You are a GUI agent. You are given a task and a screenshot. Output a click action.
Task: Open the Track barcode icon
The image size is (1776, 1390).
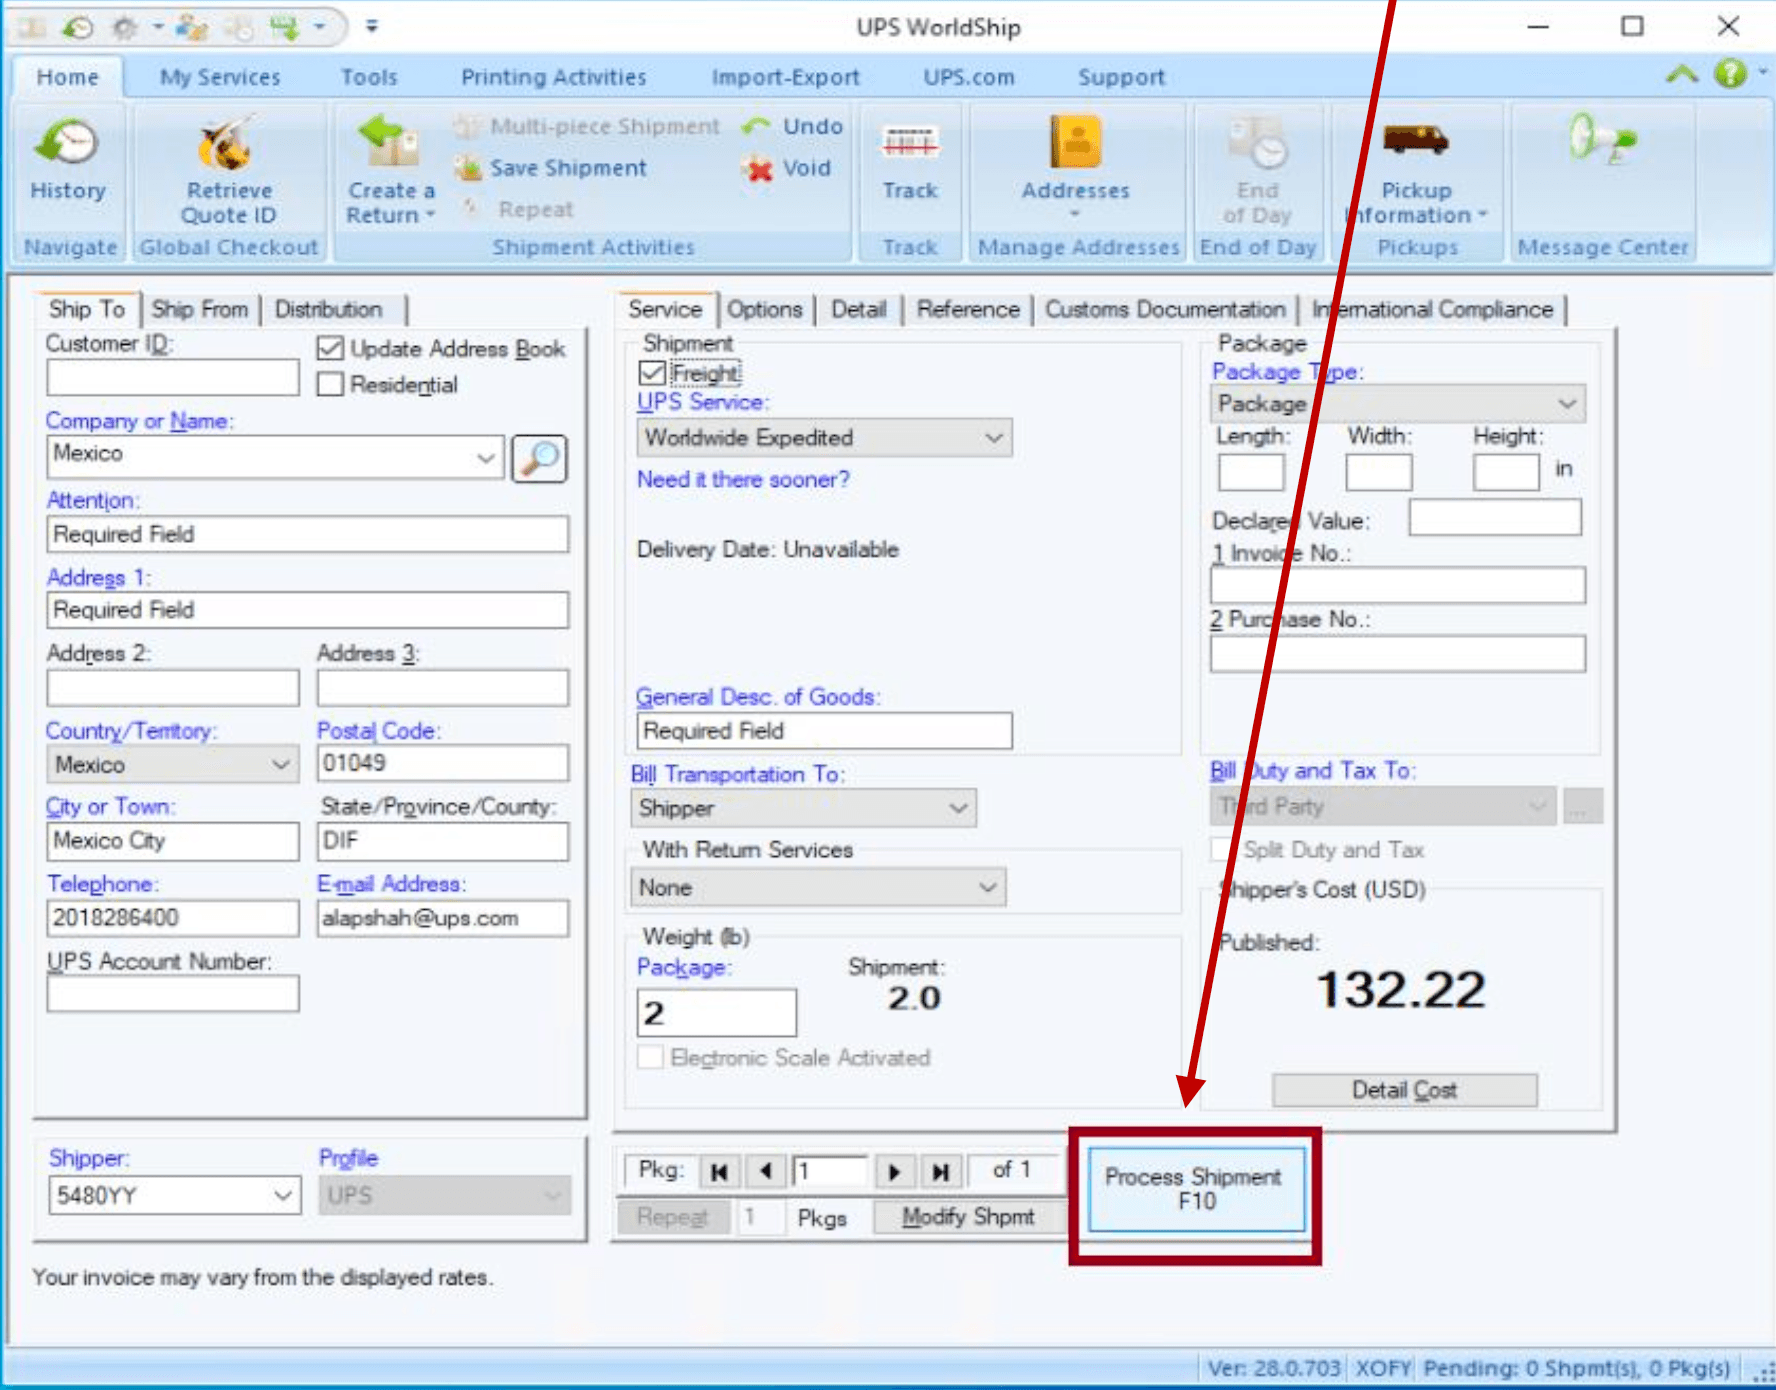pos(910,143)
